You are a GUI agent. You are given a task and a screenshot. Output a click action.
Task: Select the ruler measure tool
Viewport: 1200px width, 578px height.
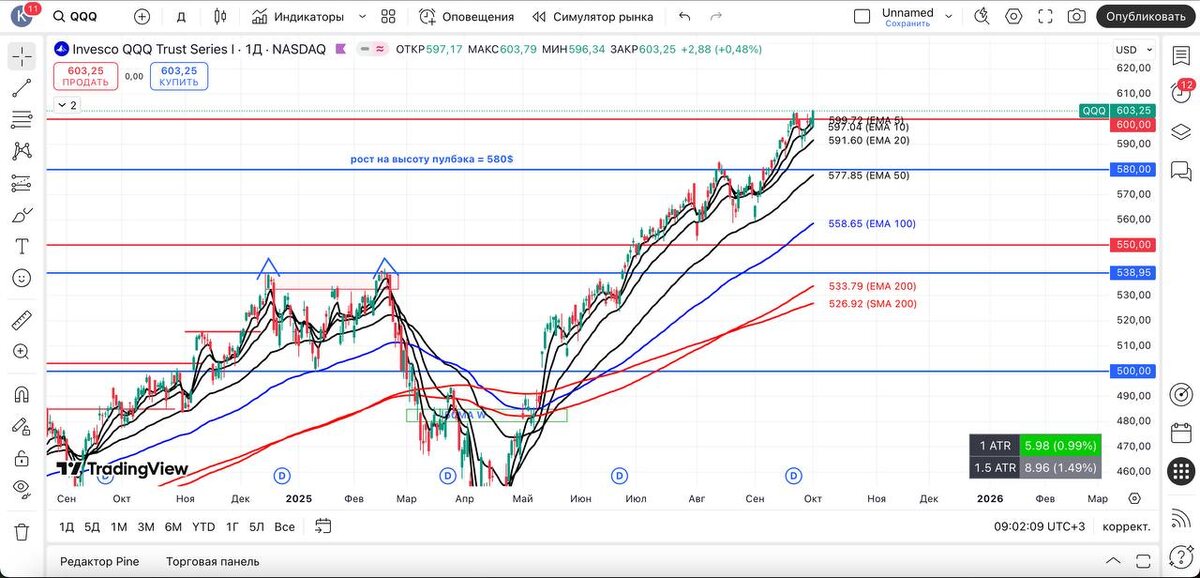pyautogui.click(x=21, y=320)
